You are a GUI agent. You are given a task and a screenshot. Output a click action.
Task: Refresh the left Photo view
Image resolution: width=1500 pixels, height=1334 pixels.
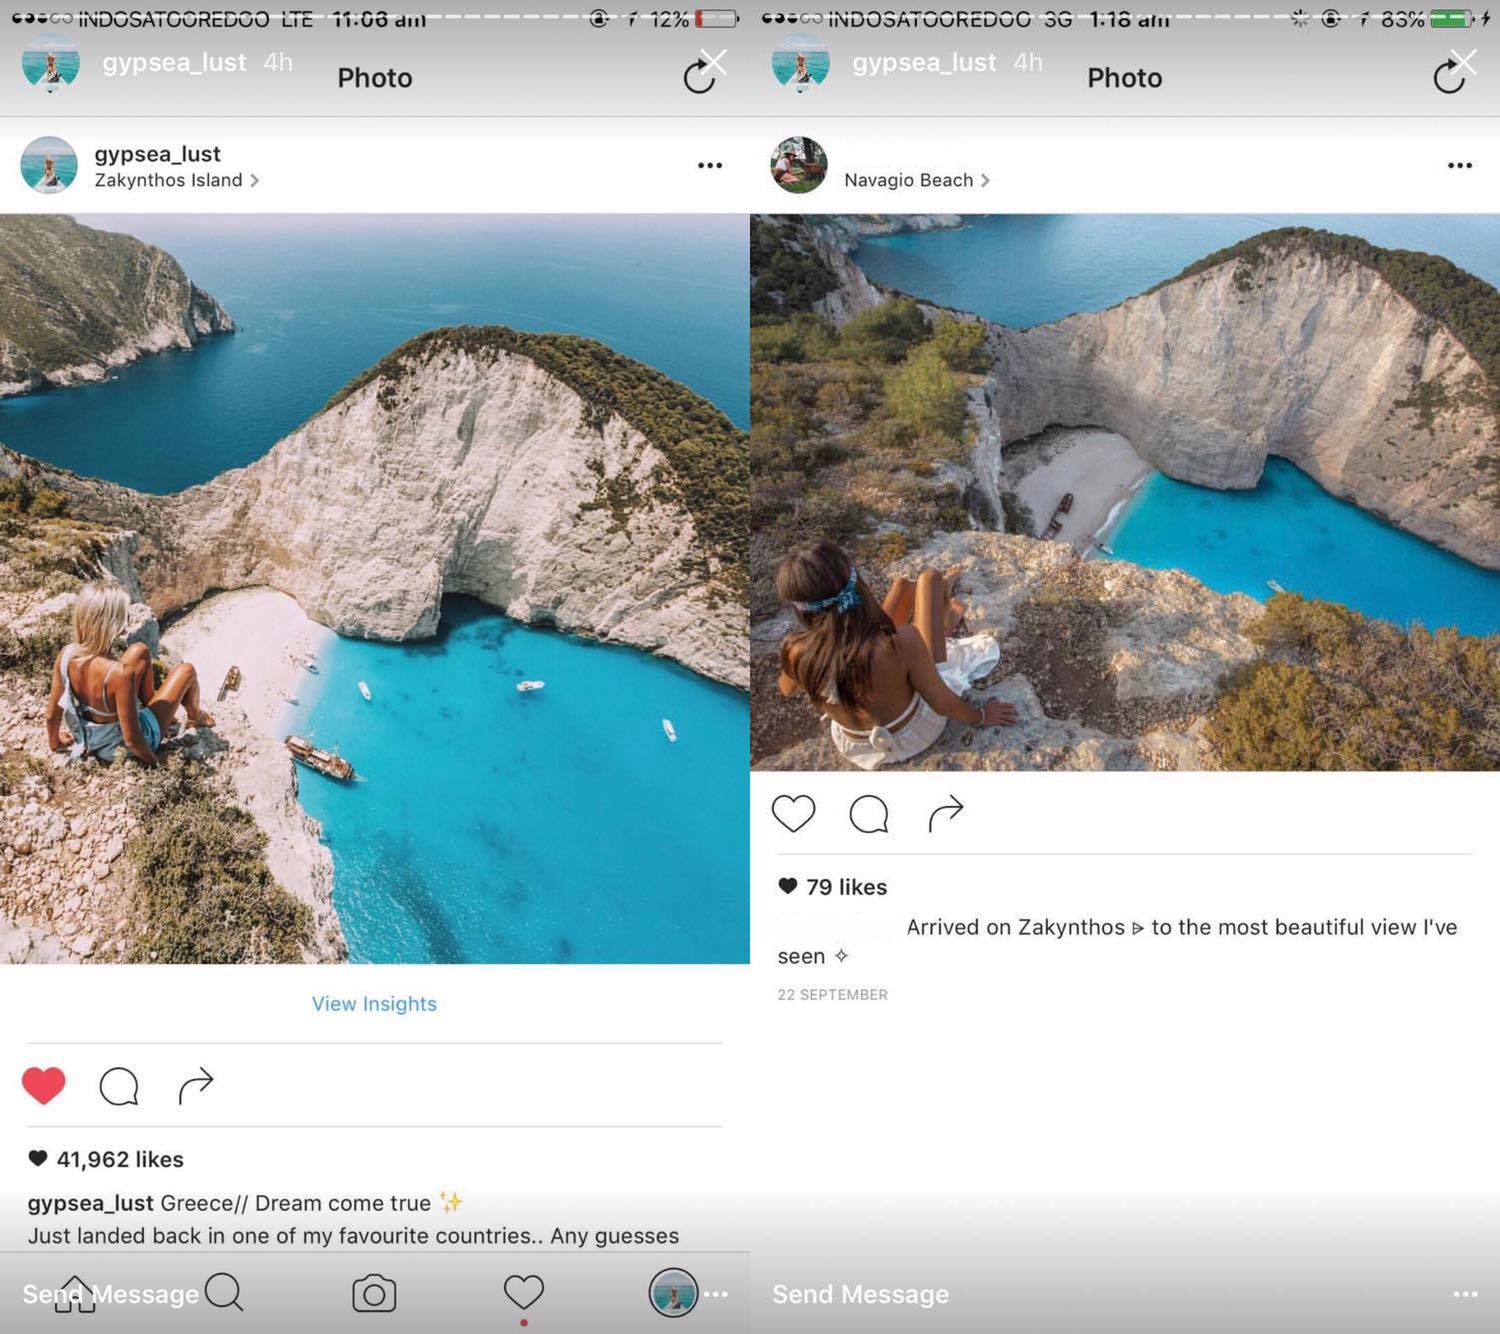point(698,78)
